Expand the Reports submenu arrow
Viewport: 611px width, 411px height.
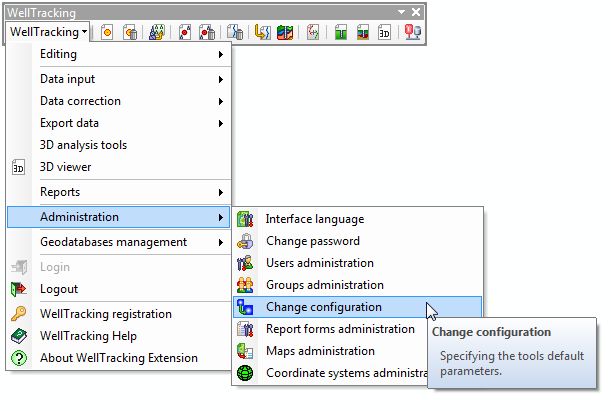coord(221,192)
